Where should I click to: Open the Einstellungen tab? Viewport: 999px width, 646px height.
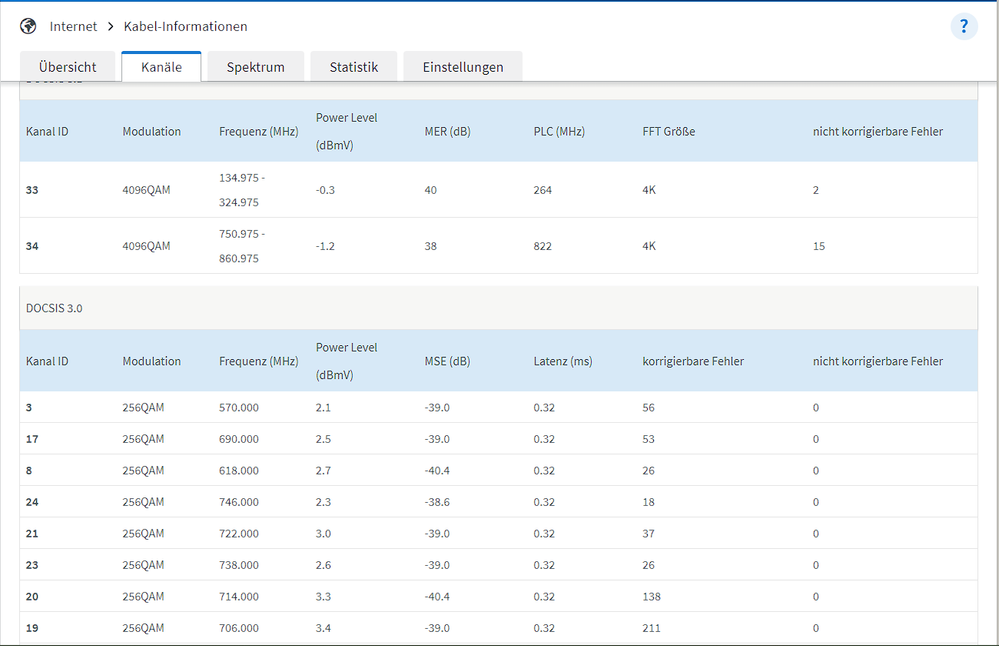pos(462,67)
